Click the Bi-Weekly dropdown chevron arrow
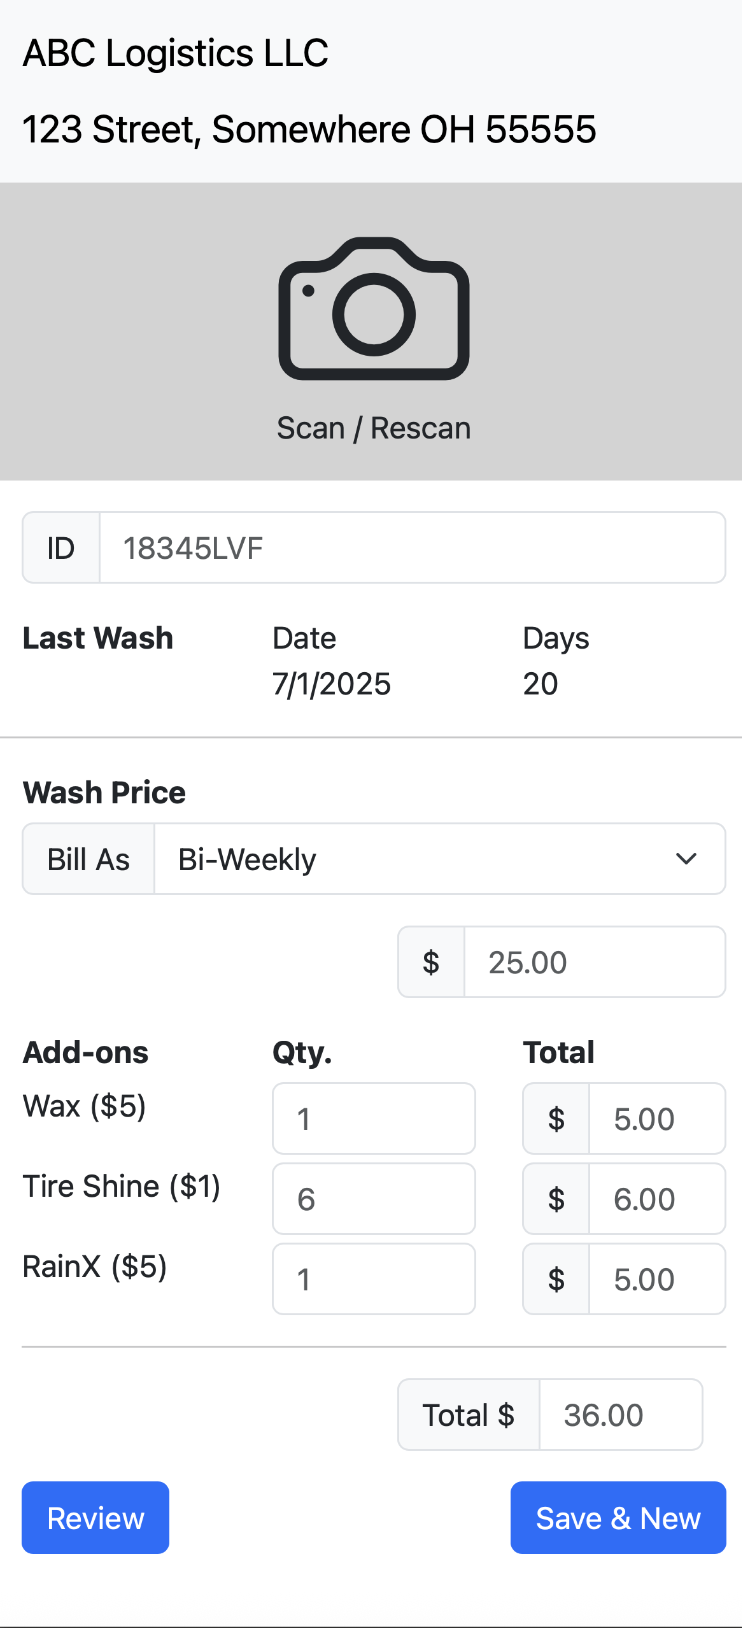The width and height of the screenshot is (742, 1628). [x=686, y=859]
